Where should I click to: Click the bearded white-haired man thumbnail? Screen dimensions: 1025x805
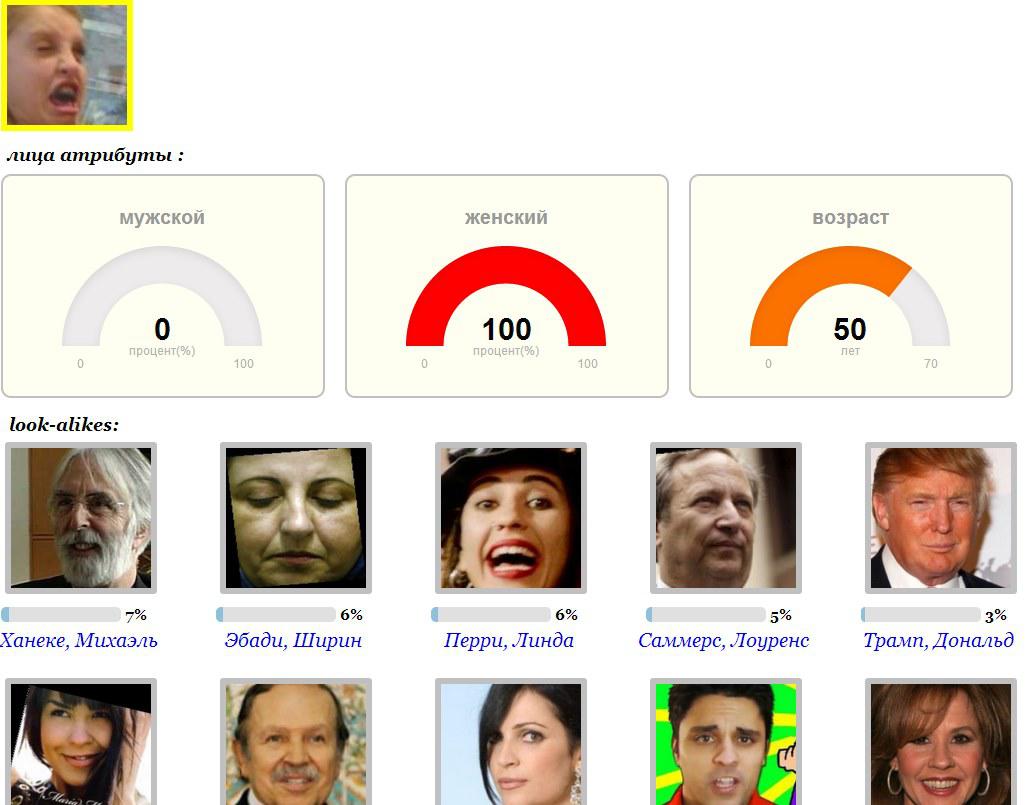coord(81,518)
